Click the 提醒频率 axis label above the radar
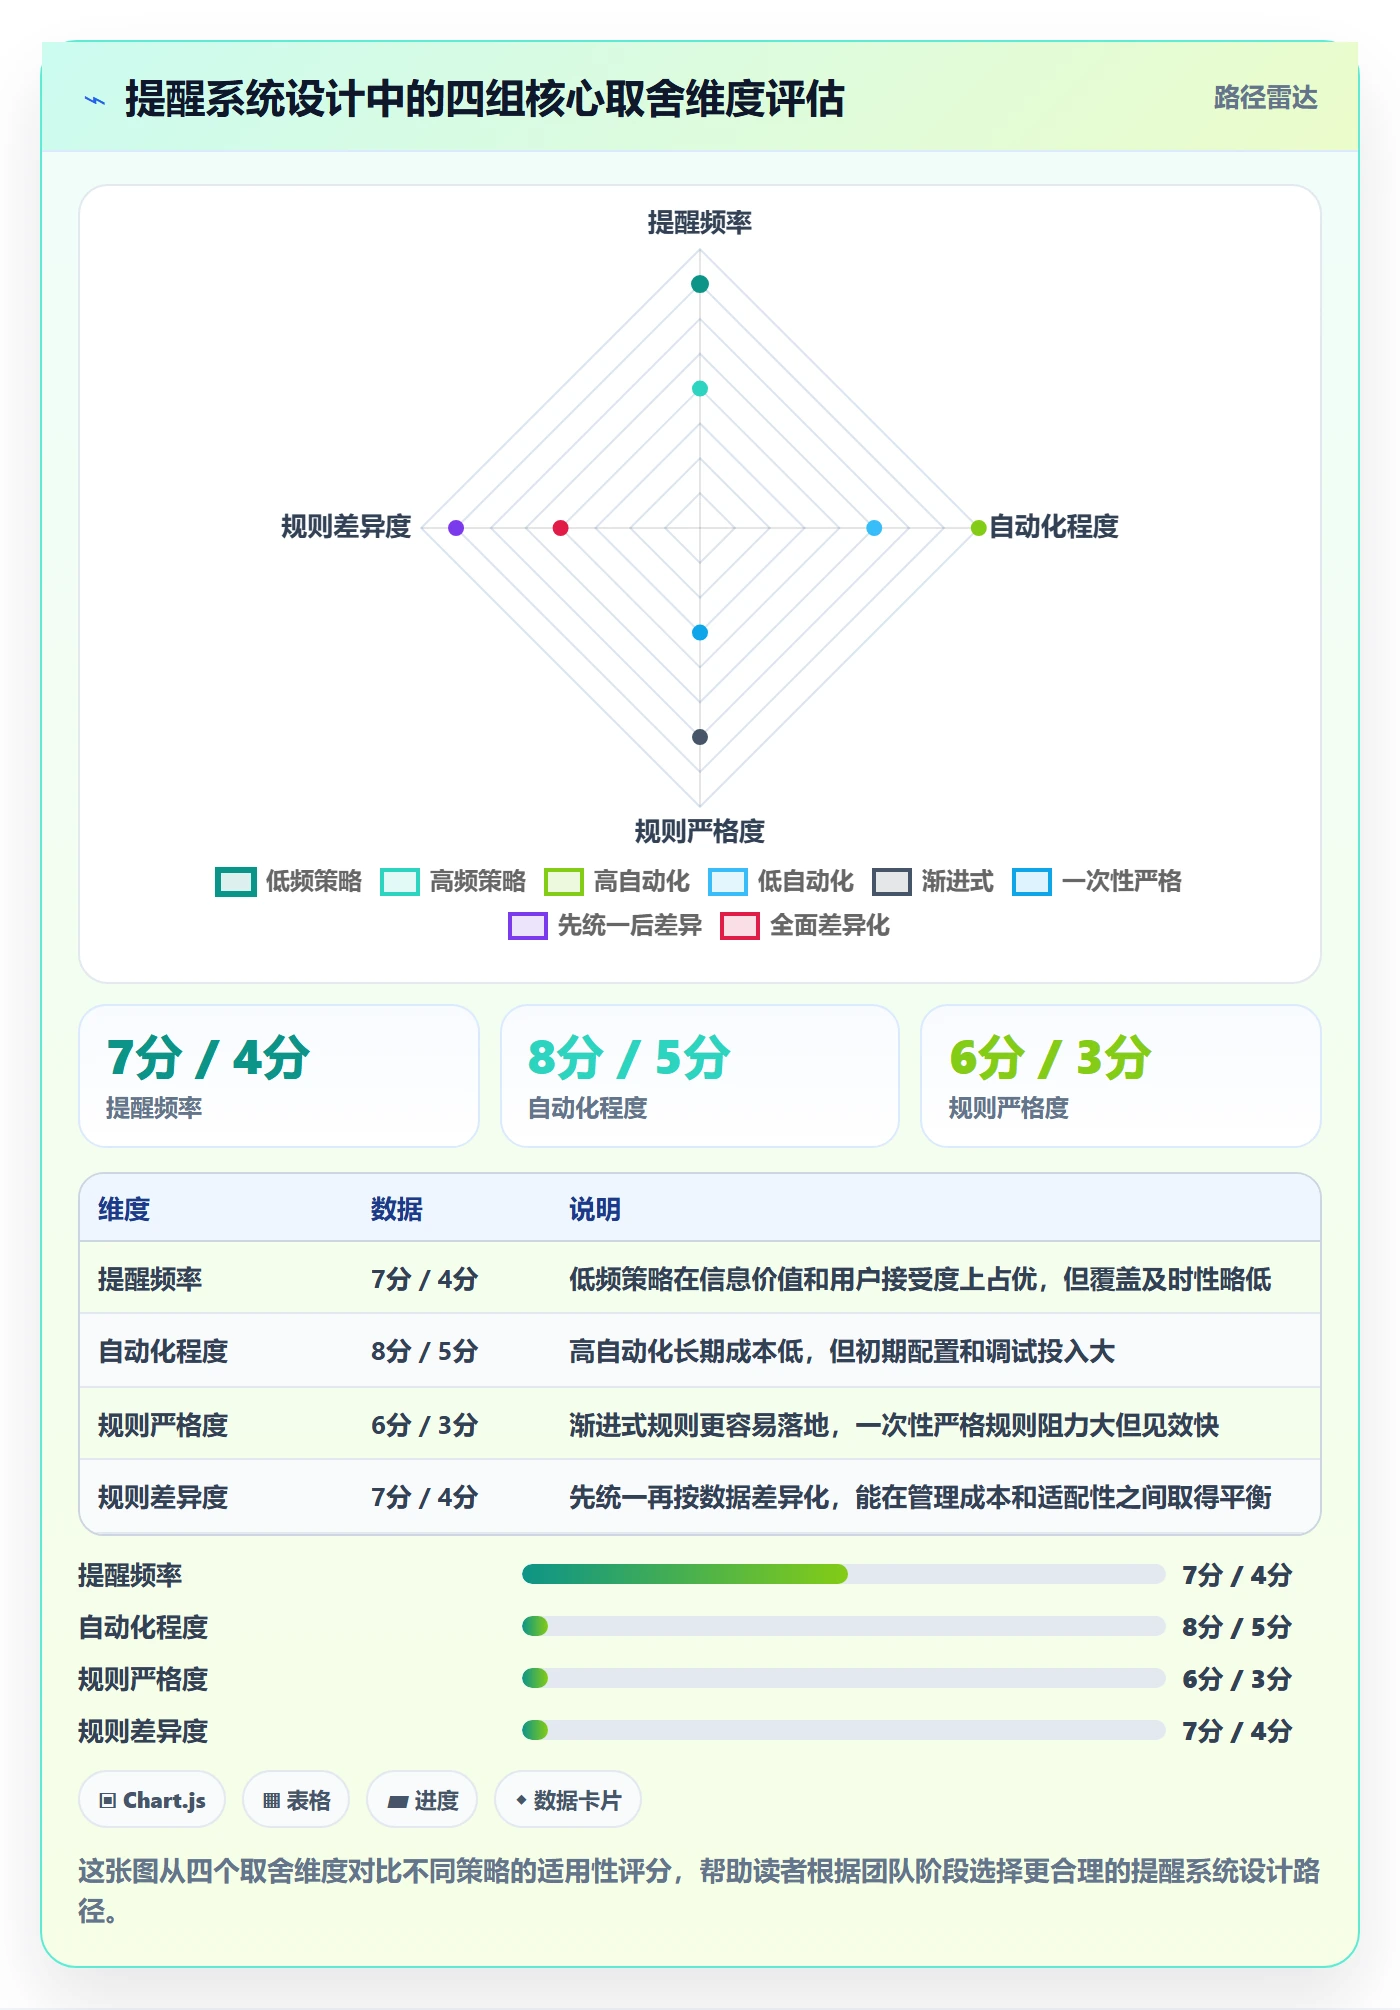Screen dimensions: 1400x2010 click(700, 222)
